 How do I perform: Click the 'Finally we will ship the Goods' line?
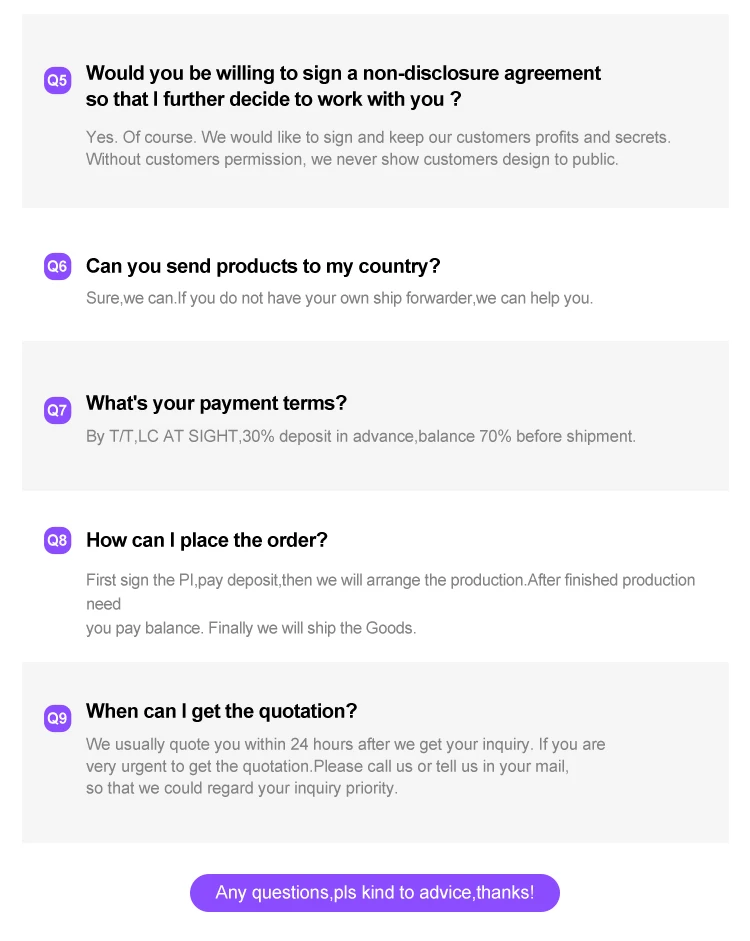pos(251,628)
